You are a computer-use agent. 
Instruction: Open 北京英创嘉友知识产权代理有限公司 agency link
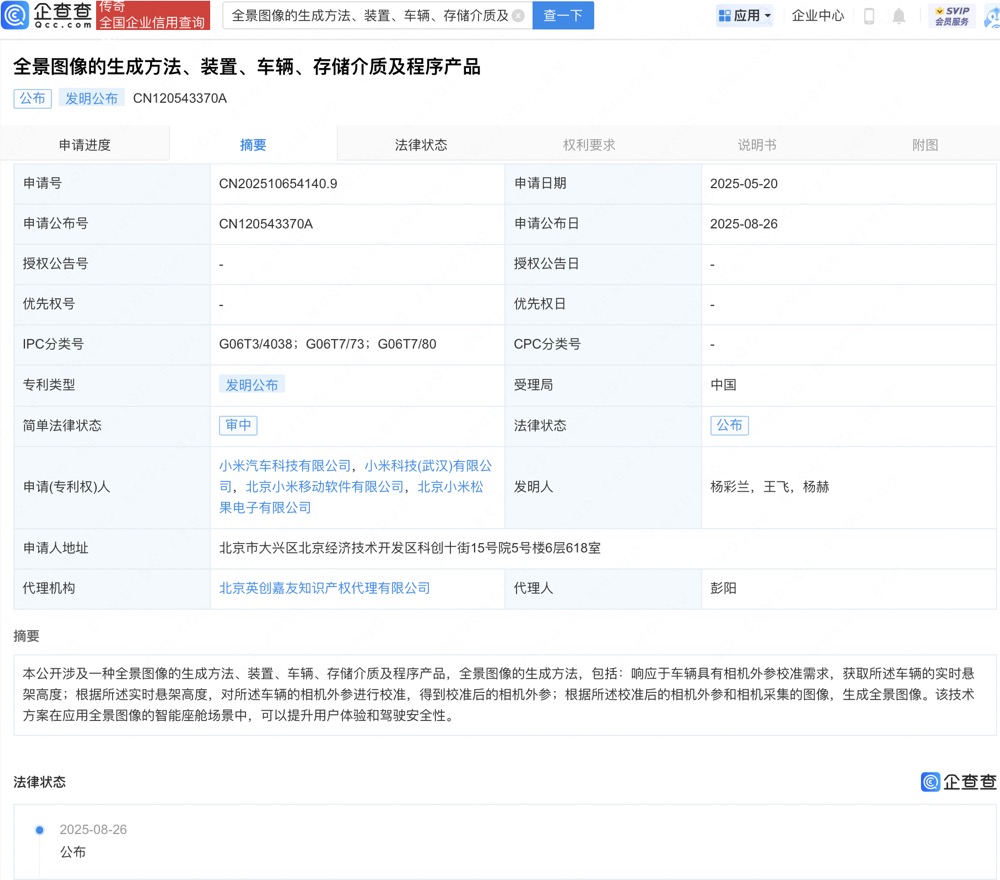tap(325, 588)
